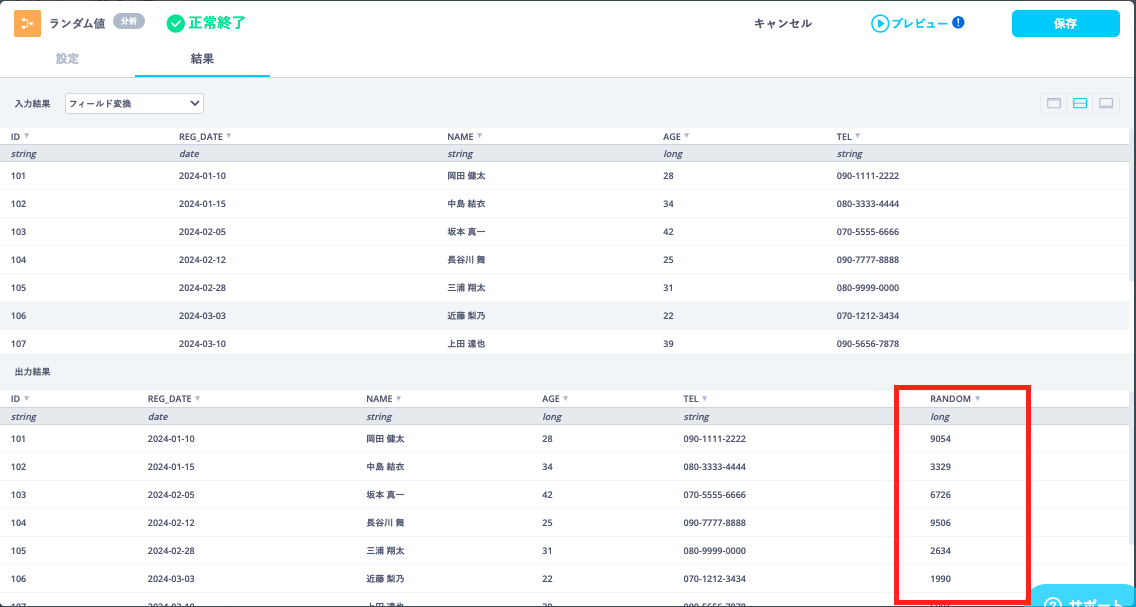Viewport: 1136px width, 607px height.
Task: Click the green 正常終了 checkmark icon
Action: 176,23
